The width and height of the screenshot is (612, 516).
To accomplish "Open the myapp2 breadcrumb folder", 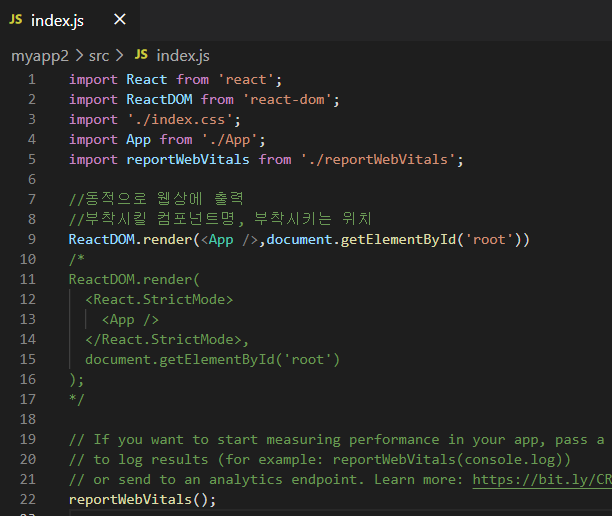I will pyautogui.click(x=40, y=56).
